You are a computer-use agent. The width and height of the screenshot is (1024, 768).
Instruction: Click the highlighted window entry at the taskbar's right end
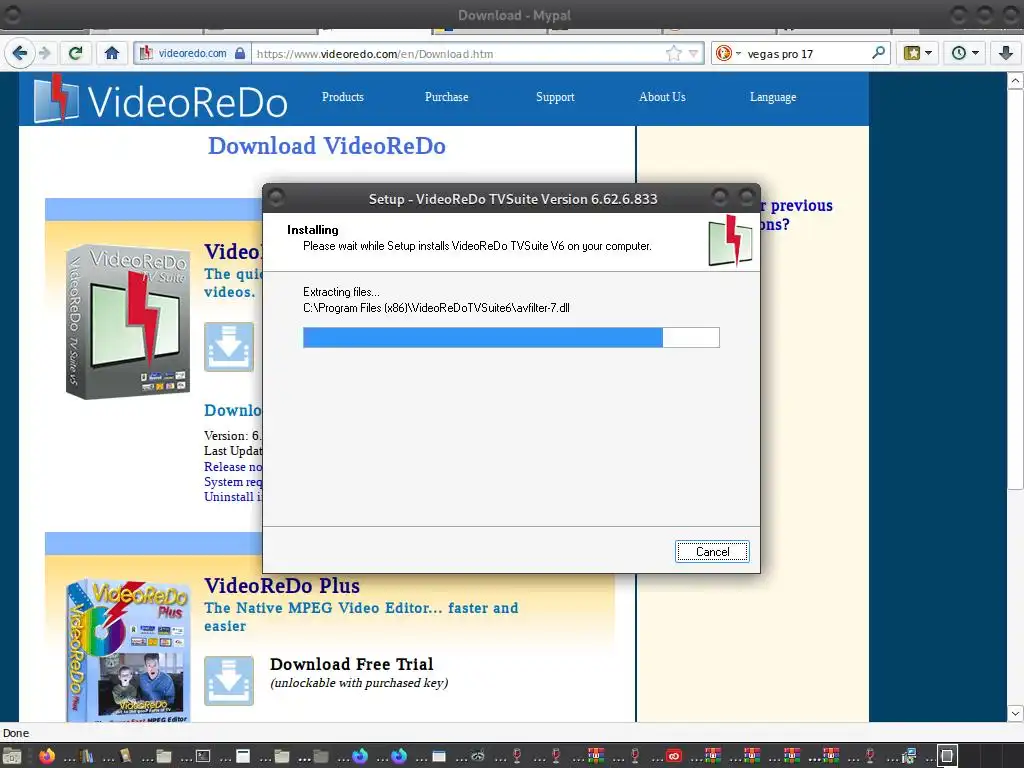click(x=947, y=756)
